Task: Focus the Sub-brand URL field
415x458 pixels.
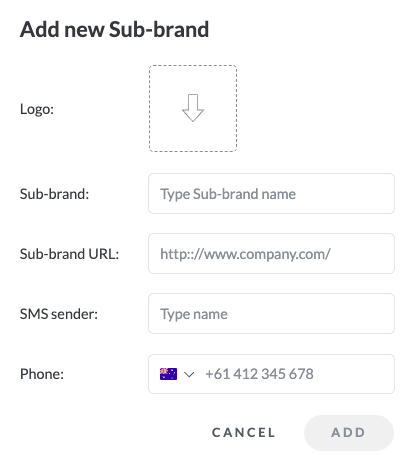Action: point(271,254)
